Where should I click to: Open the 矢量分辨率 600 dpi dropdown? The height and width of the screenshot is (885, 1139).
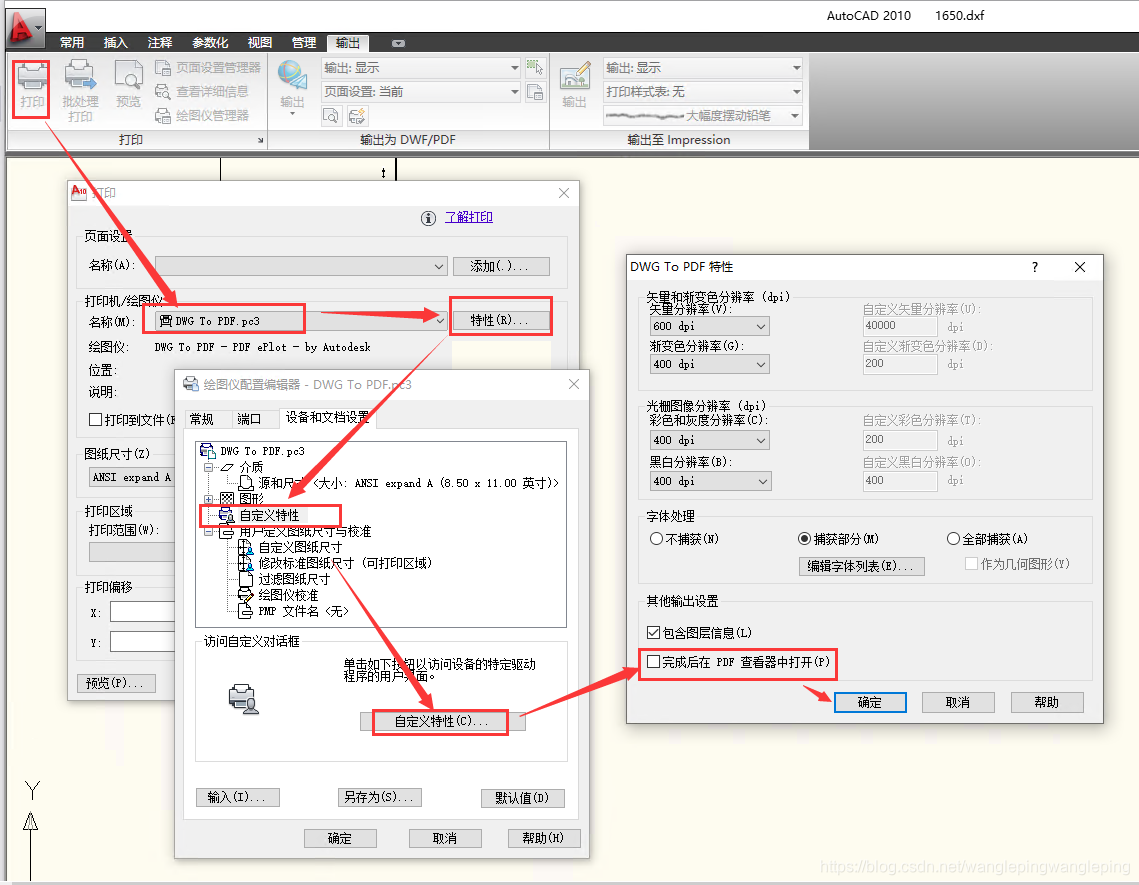[709, 326]
